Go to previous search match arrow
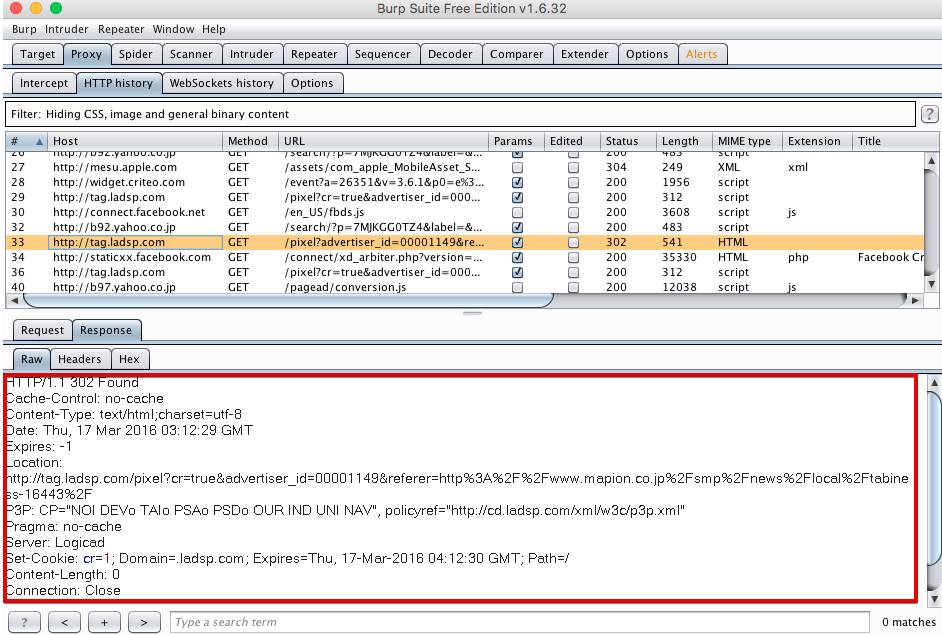This screenshot has height=635, width=942. coord(64,622)
